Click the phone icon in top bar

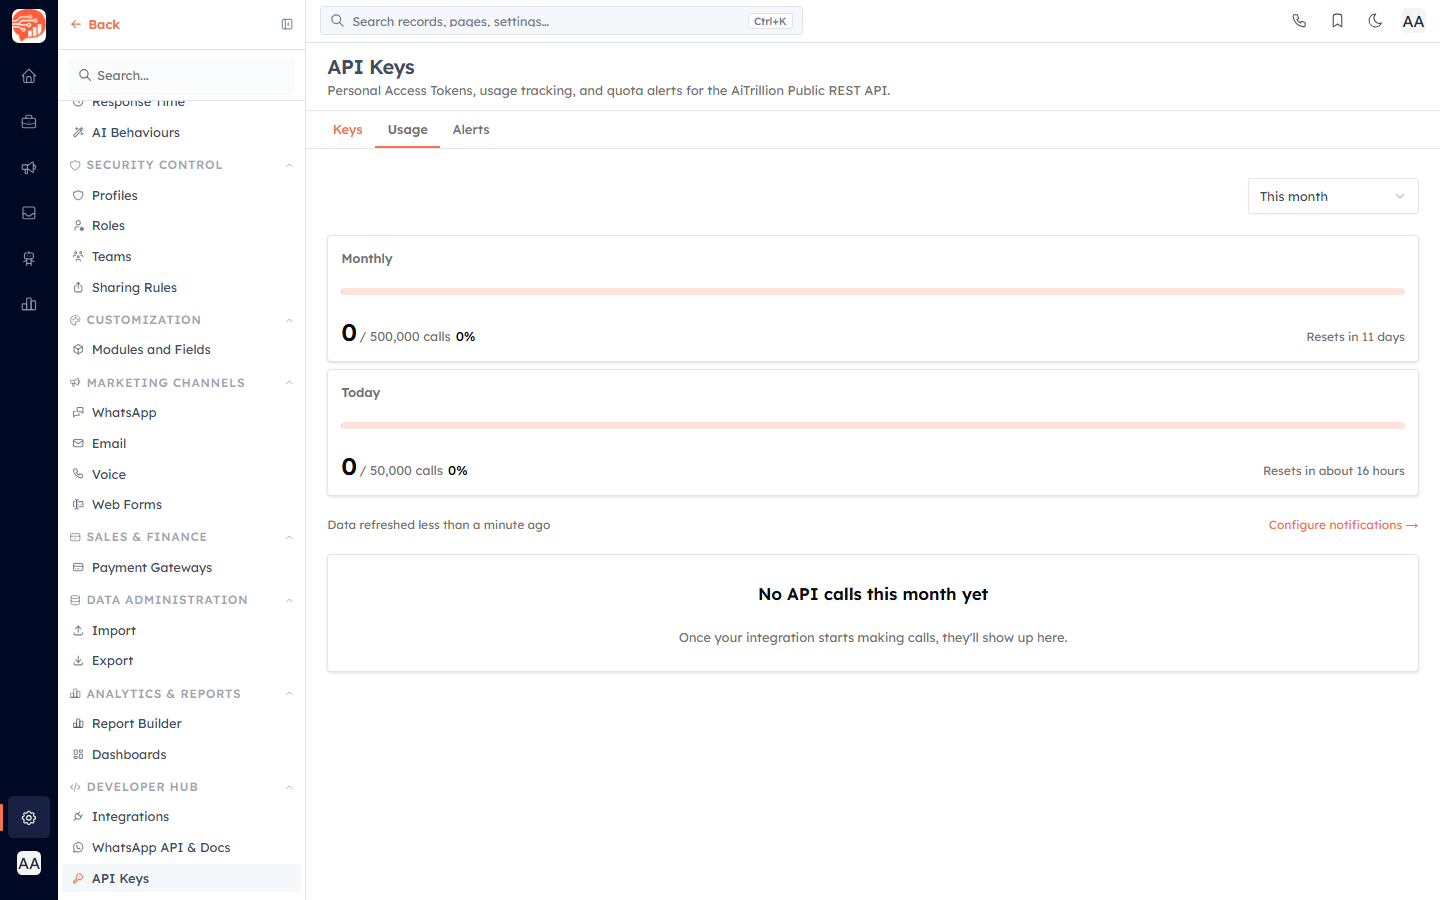click(x=1299, y=21)
